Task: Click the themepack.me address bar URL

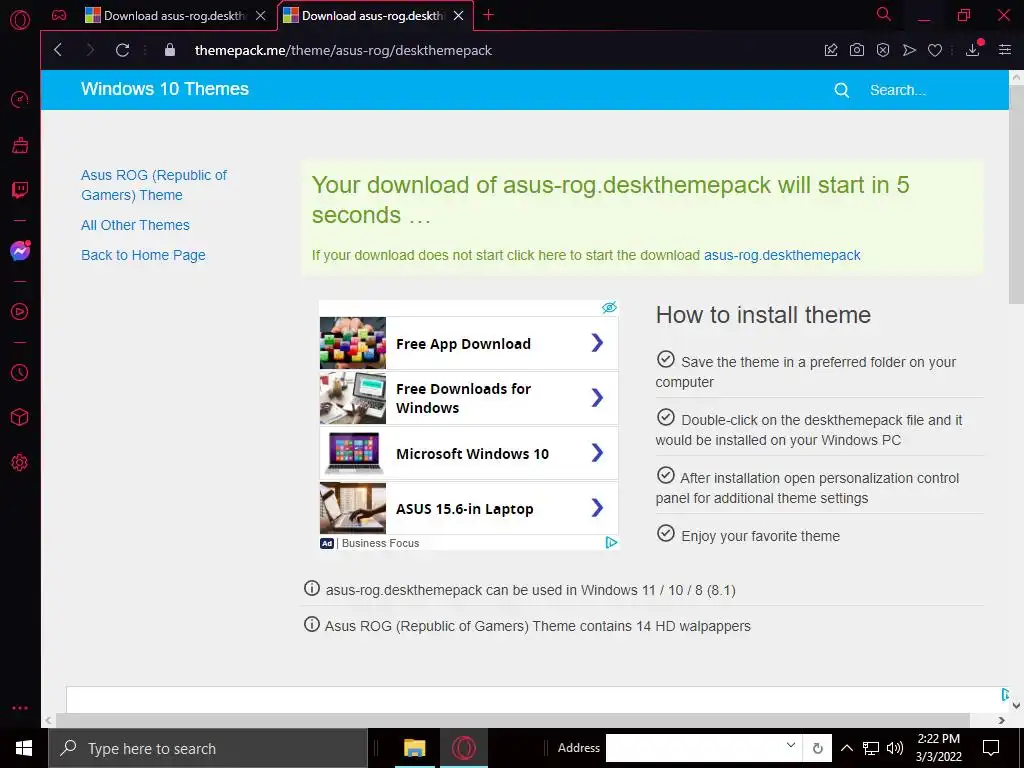Action: click(x=343, y=50)
